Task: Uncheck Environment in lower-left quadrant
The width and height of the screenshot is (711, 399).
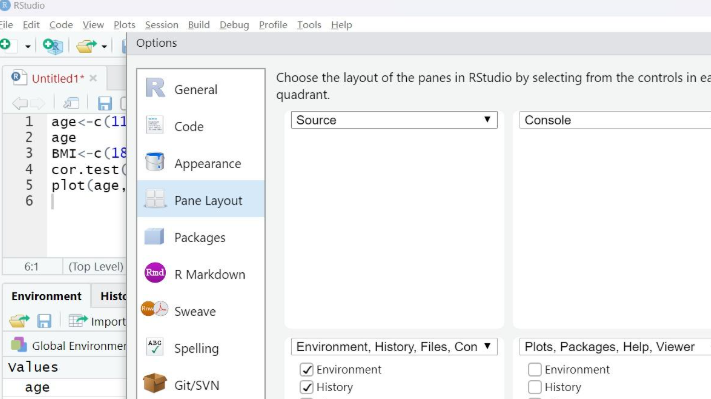Action: tap(307, 370)
